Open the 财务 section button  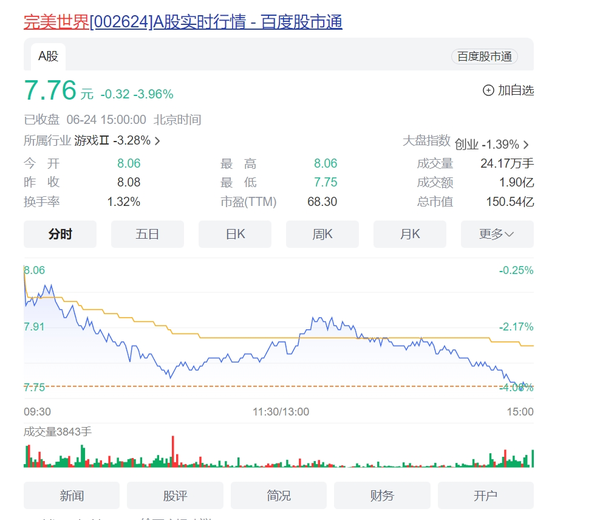382,496
